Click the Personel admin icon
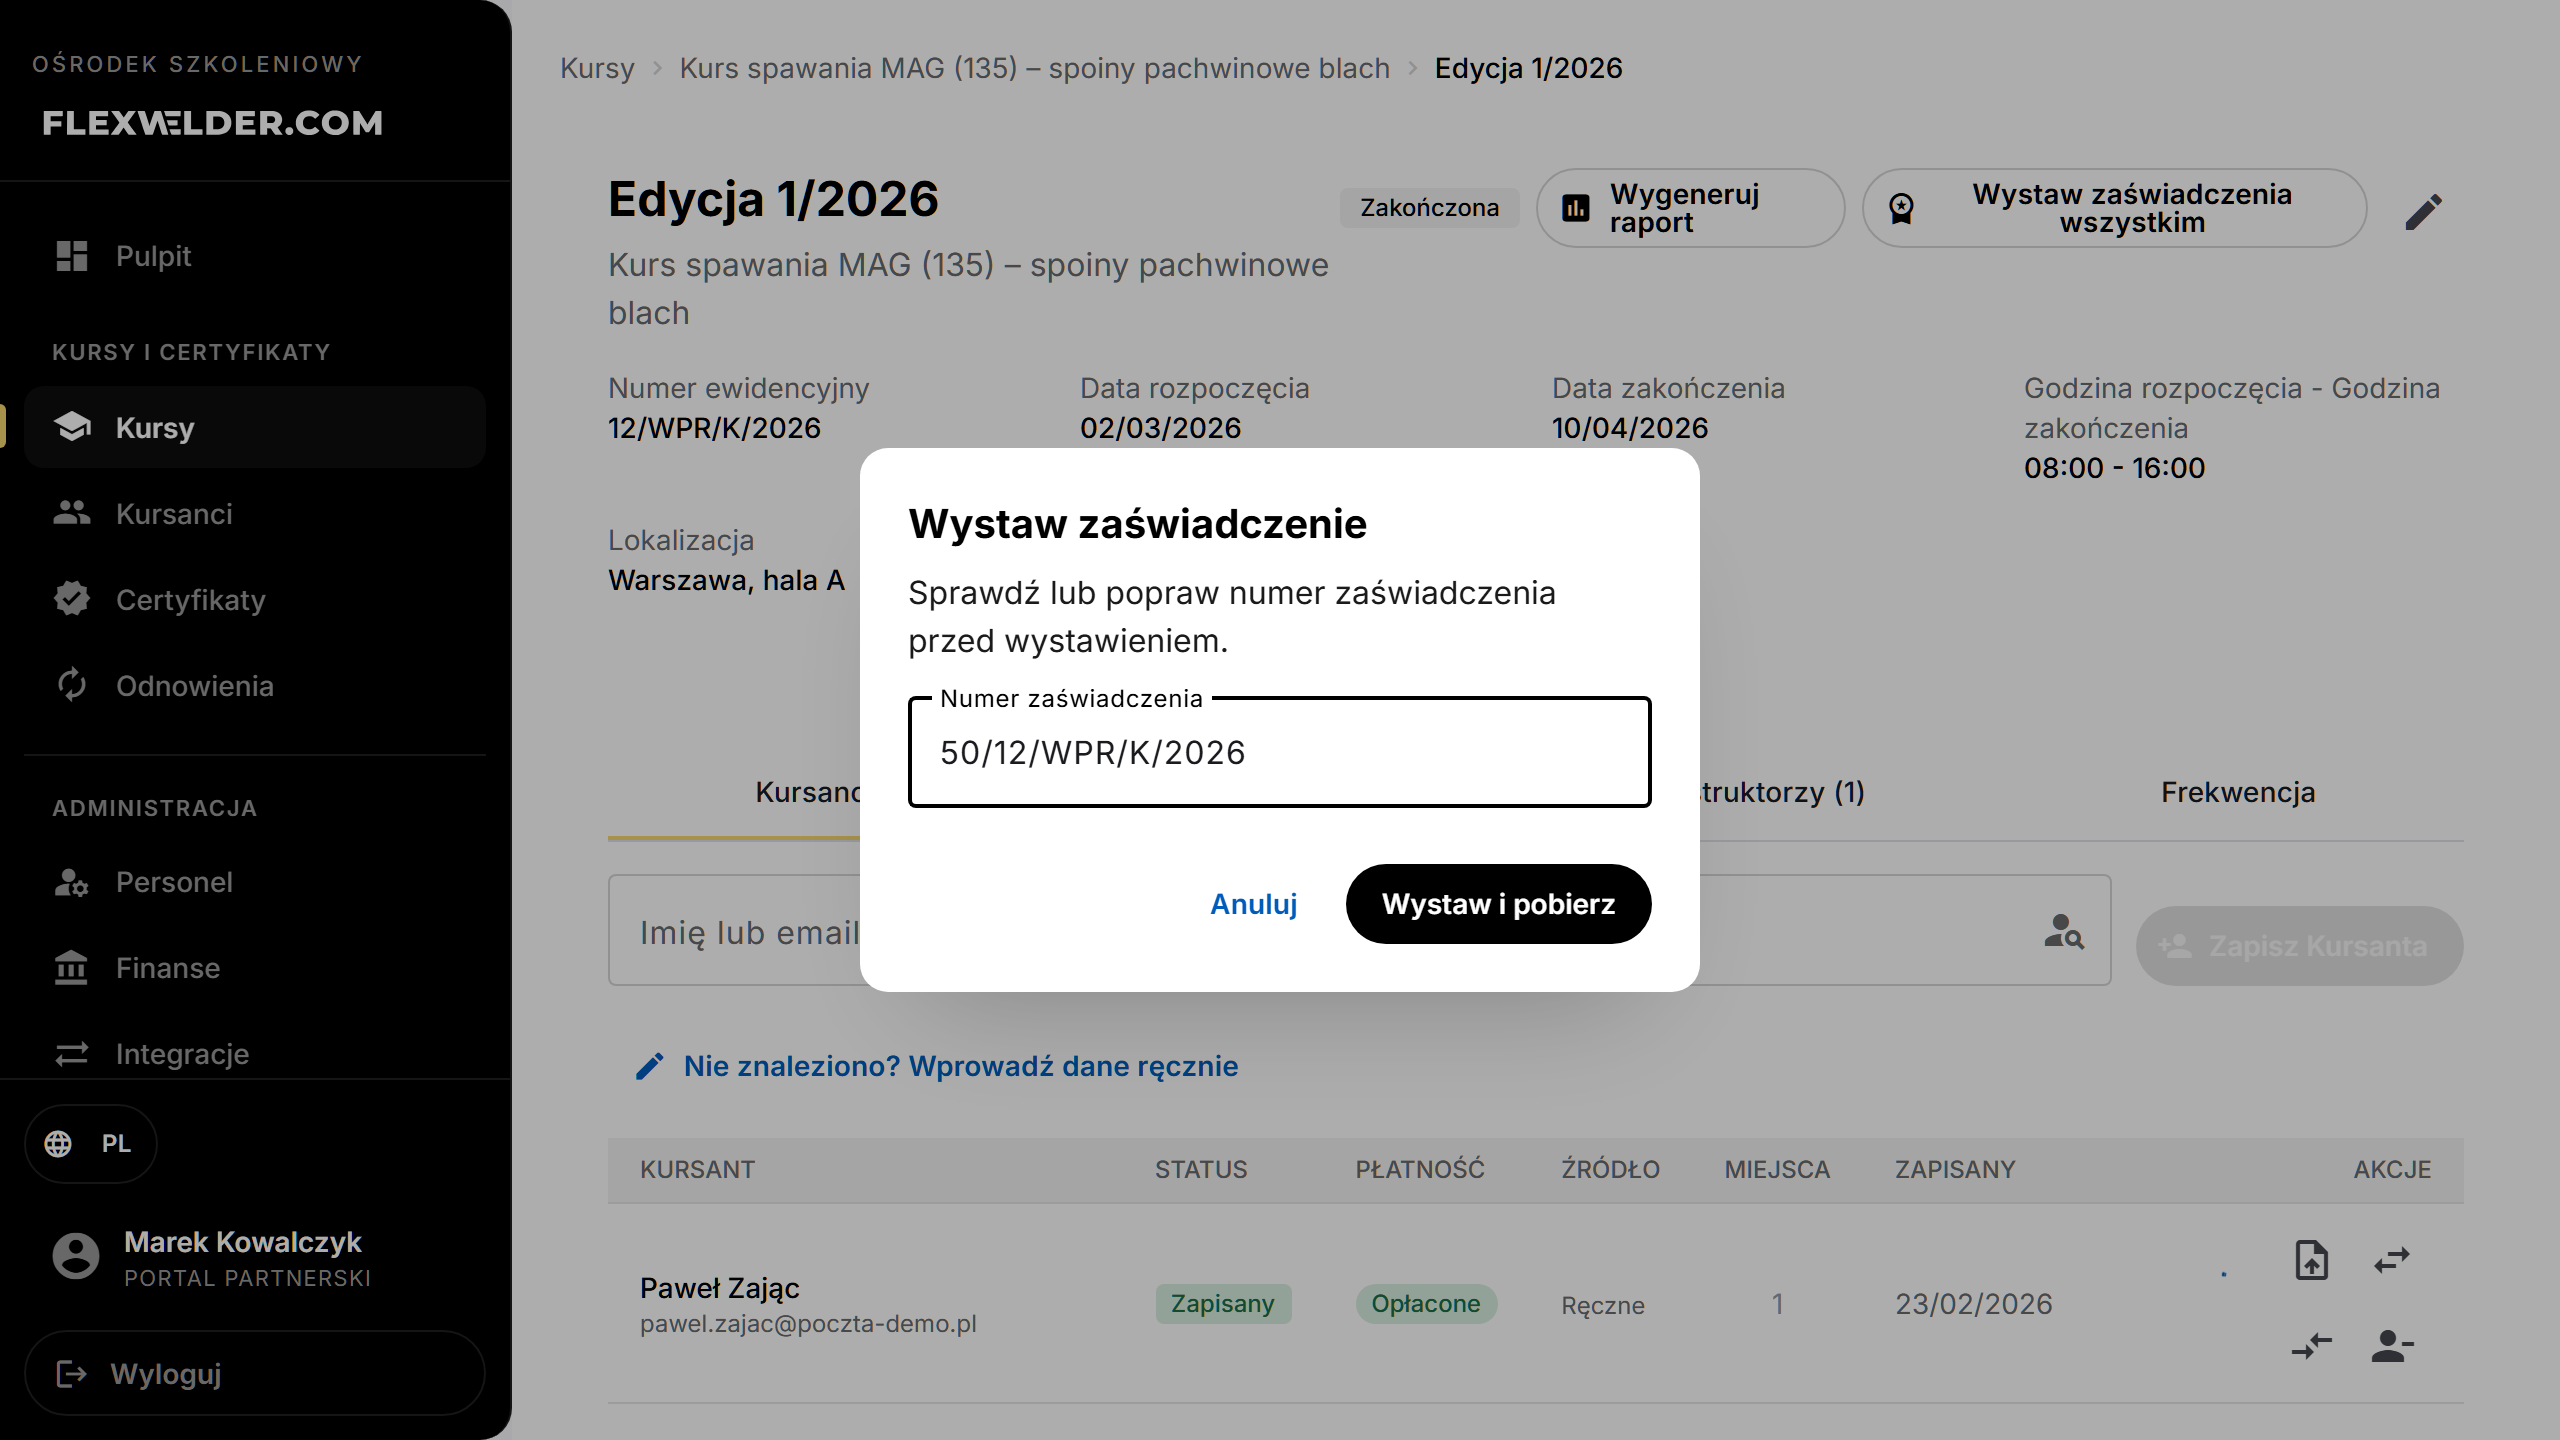Image resolution: width=2560 pixels, height=1440 pixels. click(x=72, y=882)
